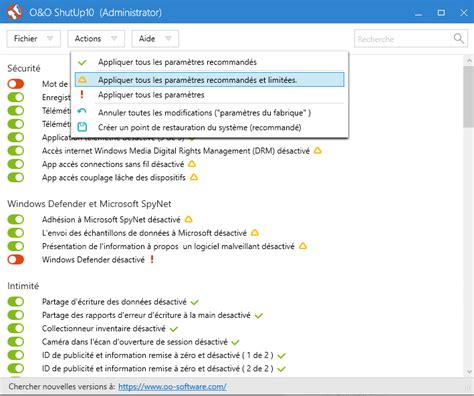Select Appliquer tous les paramètres recommandés
Viewport: 474px width, 396px height.
(x=210, y=62)
